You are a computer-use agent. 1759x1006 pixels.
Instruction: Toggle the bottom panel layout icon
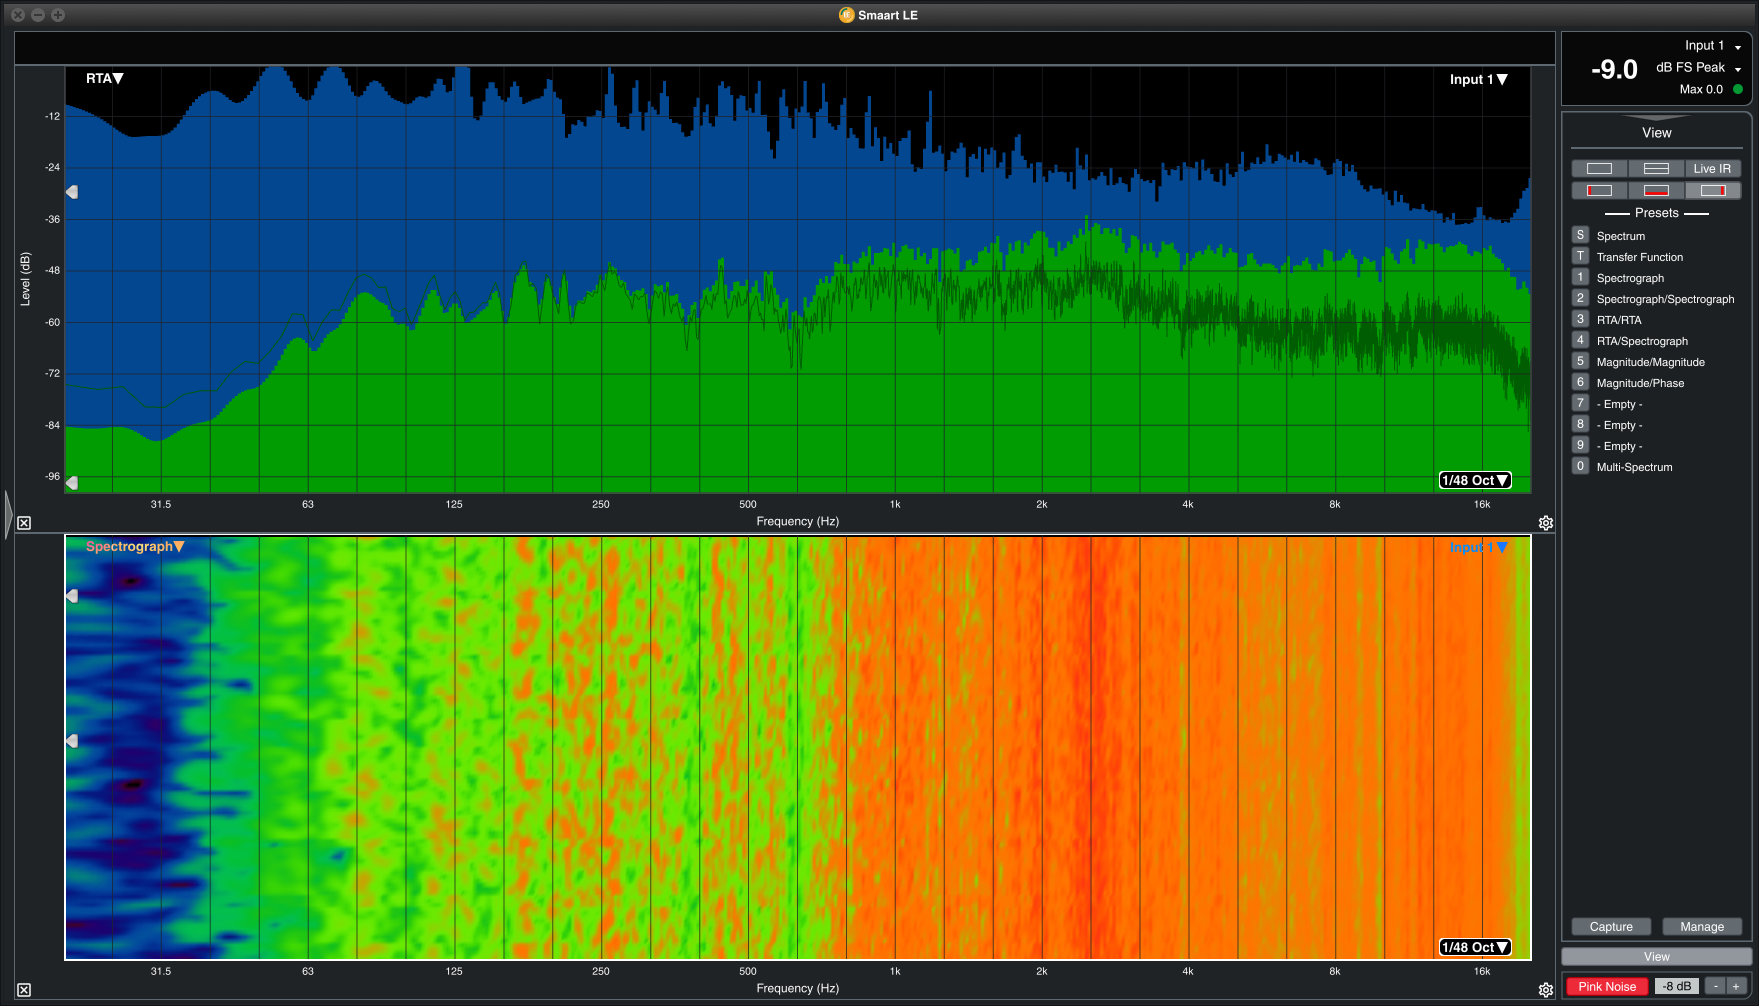1656,190
